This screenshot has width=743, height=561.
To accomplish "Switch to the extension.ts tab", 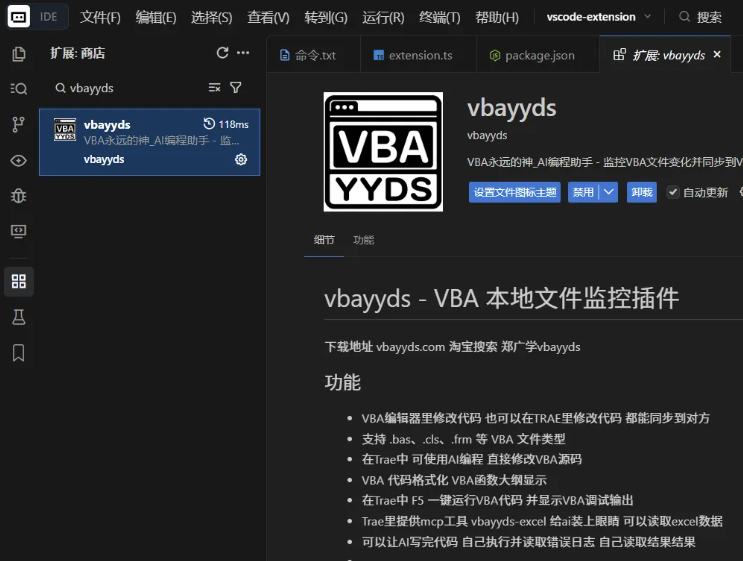I will pyautogui.click(x=418, y=55).
